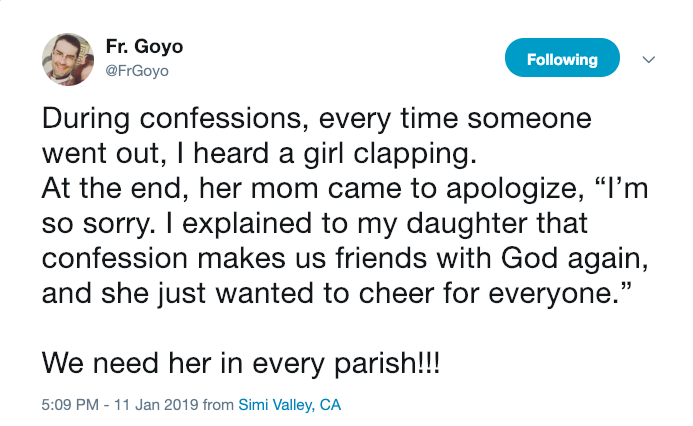Click the word "from" before the location

[x=217, y=405]
